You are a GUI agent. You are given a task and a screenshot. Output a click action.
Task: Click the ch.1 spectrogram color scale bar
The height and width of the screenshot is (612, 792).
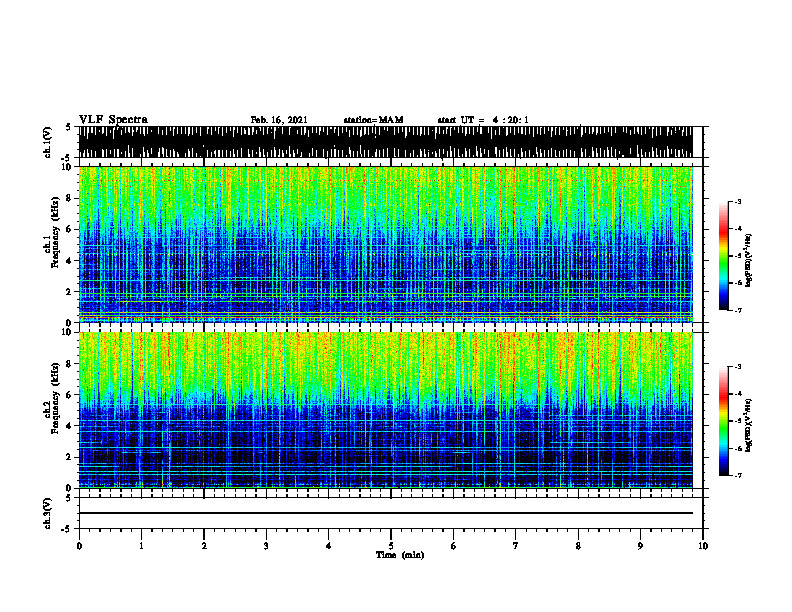pyautogui.click(x=723, y=256)
